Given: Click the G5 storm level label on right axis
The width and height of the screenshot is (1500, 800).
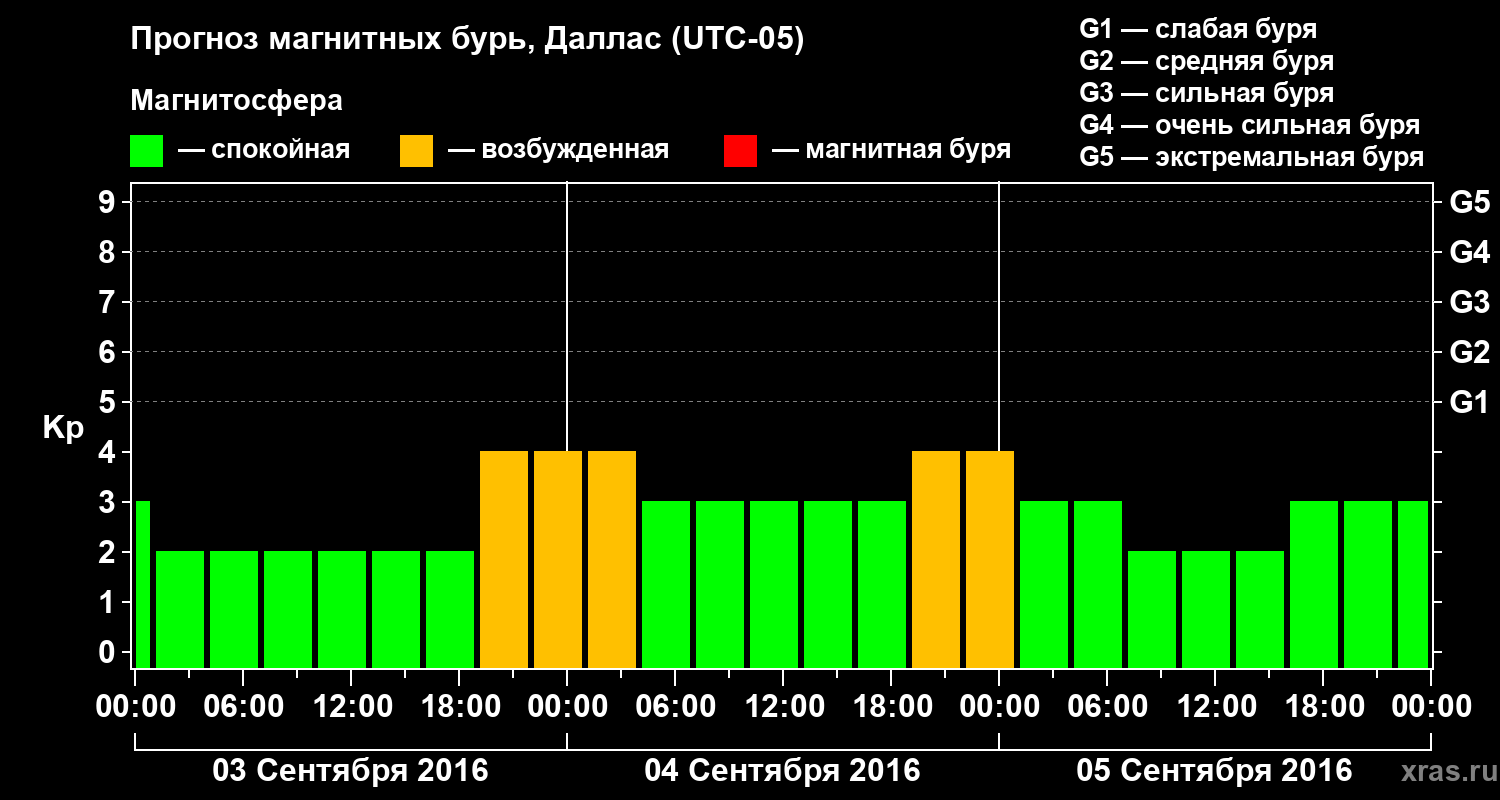Looking at the screenshot, I should [x=1469, y=202].
